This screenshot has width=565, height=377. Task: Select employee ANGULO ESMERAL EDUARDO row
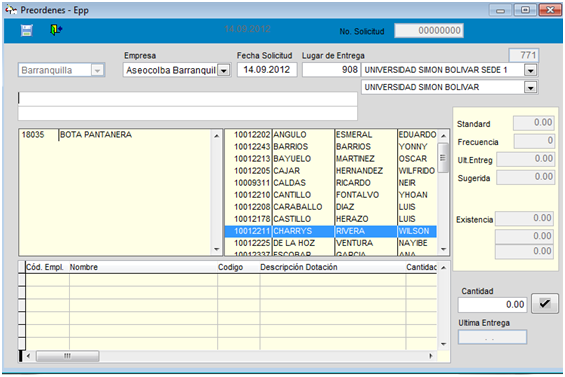pos(331,135)
